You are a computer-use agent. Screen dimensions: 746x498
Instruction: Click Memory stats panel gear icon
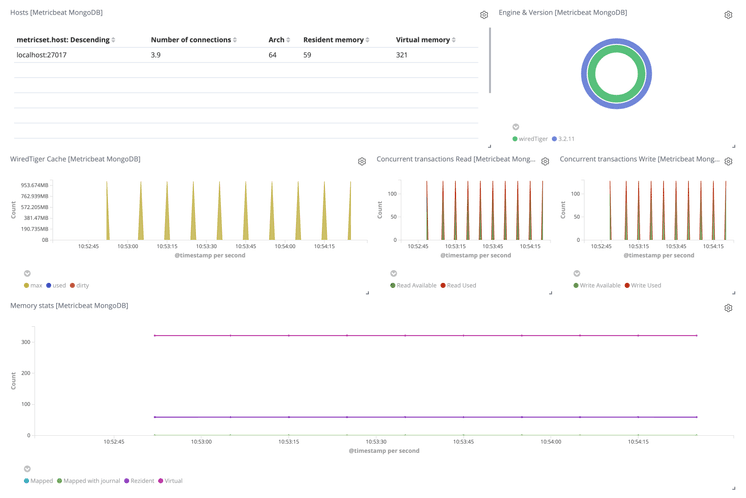coord(728,308)
